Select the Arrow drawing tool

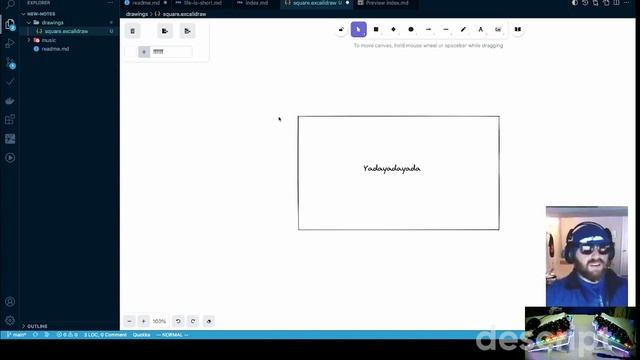click(x=428, y=29)
